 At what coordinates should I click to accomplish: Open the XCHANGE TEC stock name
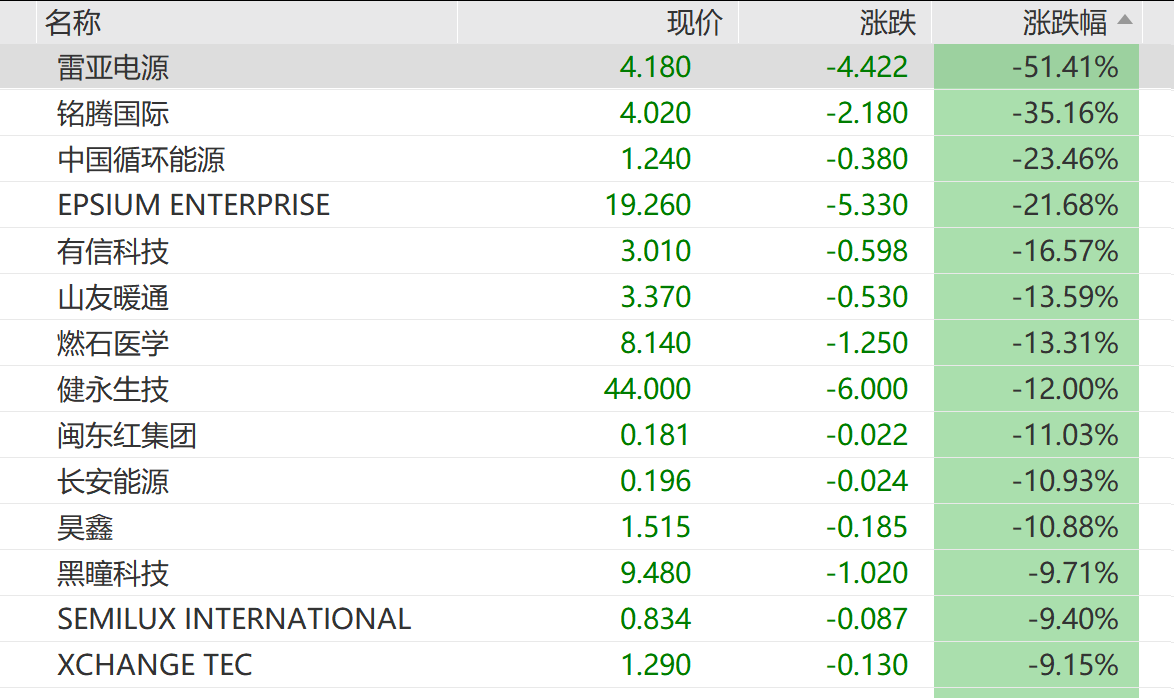(x=155, y=665)
